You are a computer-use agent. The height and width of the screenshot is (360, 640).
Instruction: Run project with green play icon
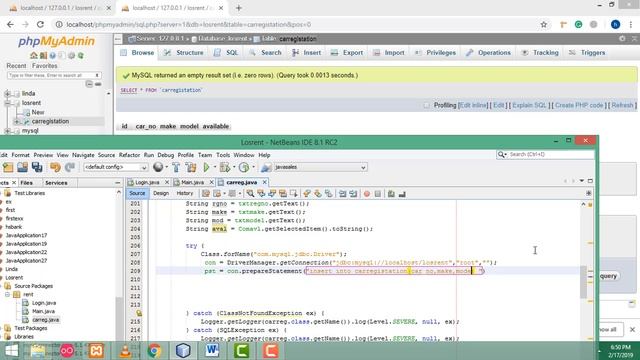tap(206, 167)
